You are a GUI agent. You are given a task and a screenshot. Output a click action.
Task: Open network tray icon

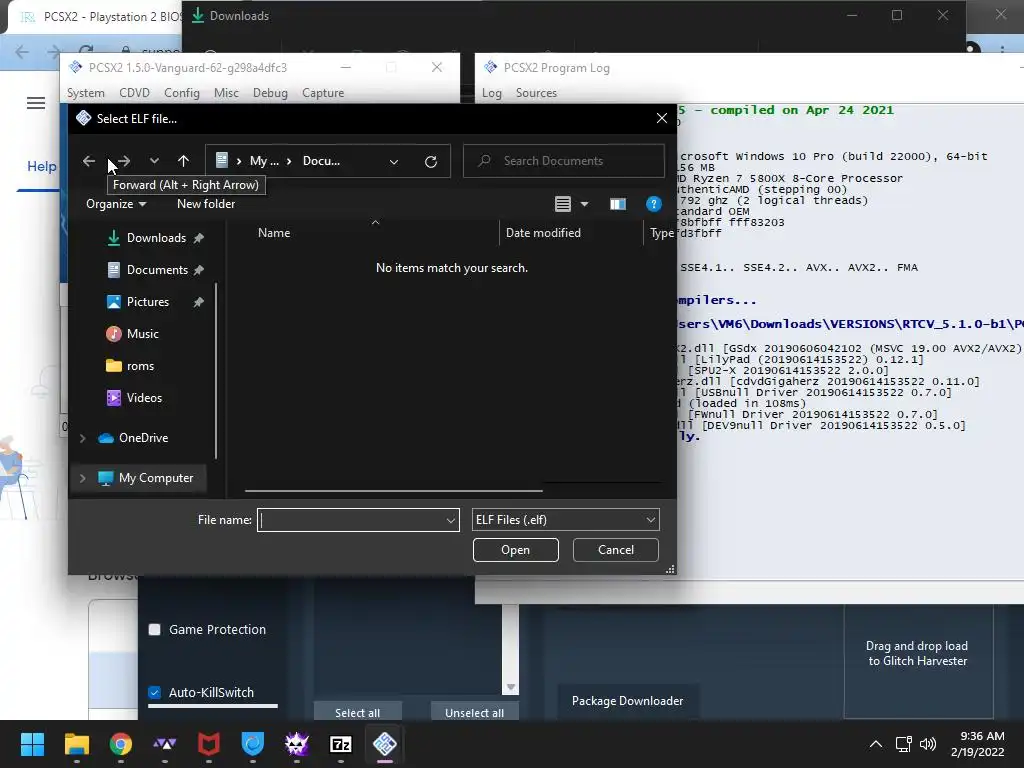903,744
